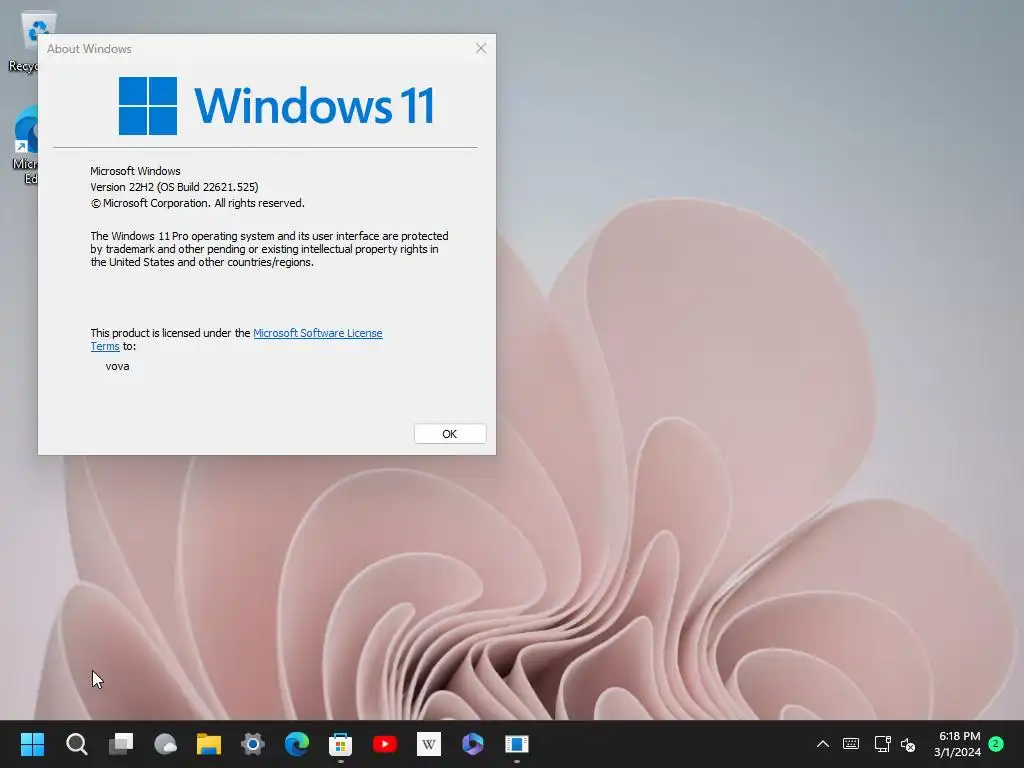Click the Windows 11 logo in dialog
The width and height of the screenshot is (1024, 768).
[x=276, y=105]
